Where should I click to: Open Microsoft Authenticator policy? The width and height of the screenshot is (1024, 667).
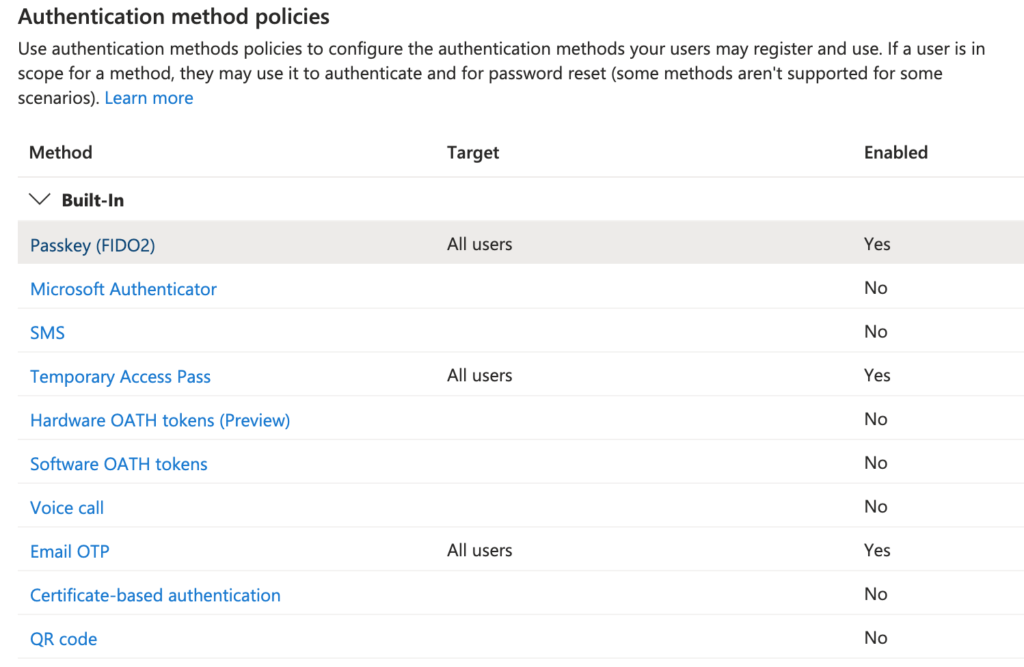pyautogui.click(x=123, y=289)
